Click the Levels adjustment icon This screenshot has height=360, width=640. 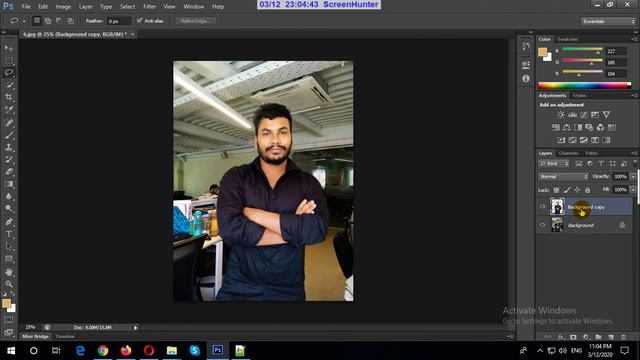click(x=573, y=115)
